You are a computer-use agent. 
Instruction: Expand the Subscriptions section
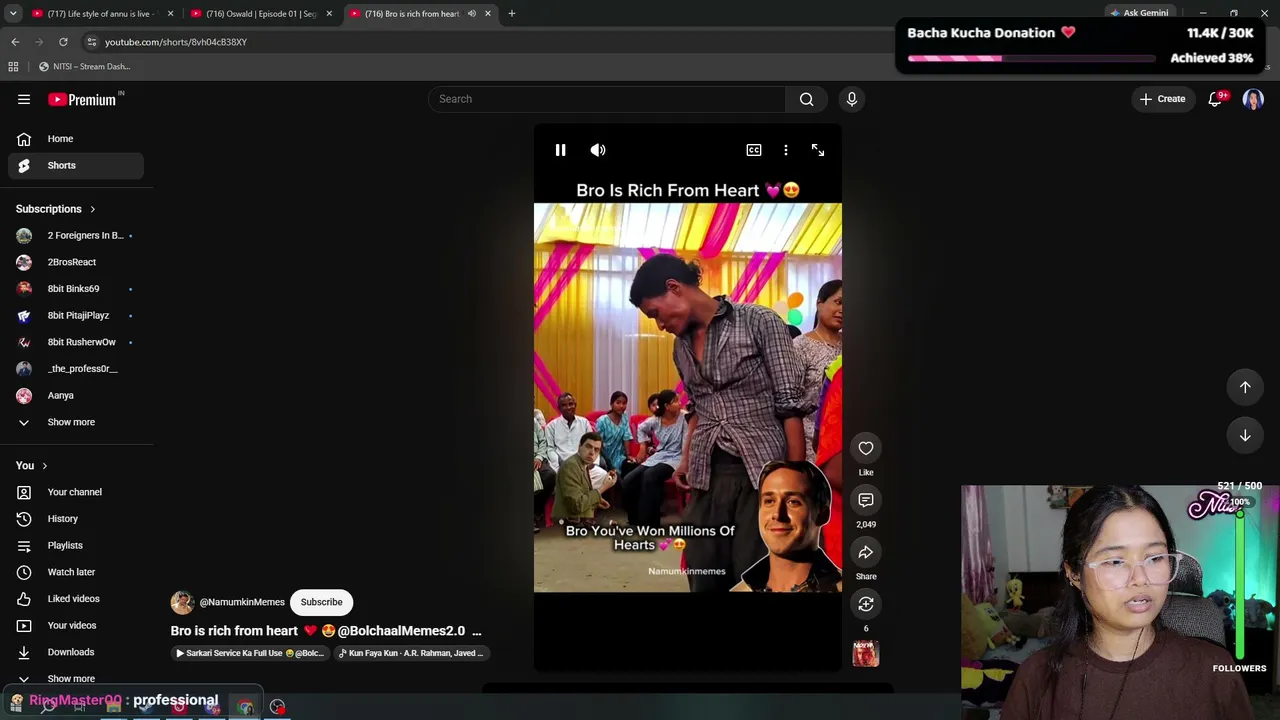[56, 209]
